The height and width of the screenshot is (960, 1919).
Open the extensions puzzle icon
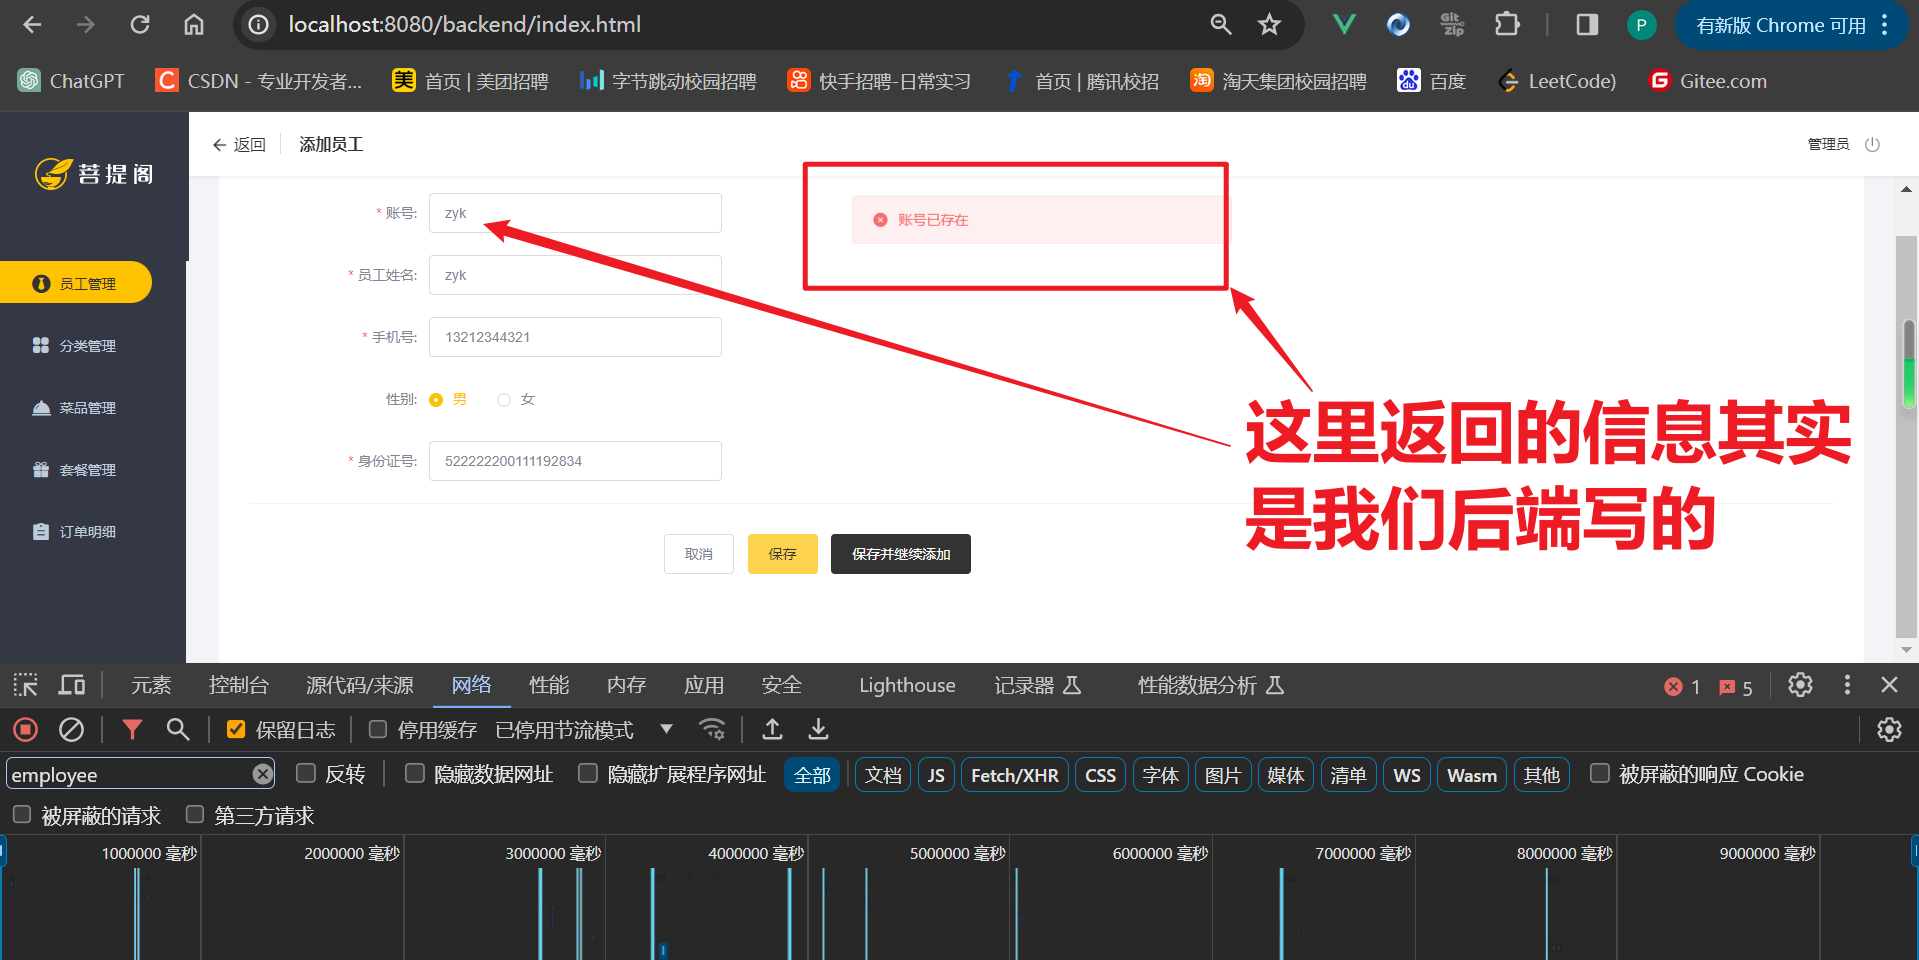coord(1507,25)
